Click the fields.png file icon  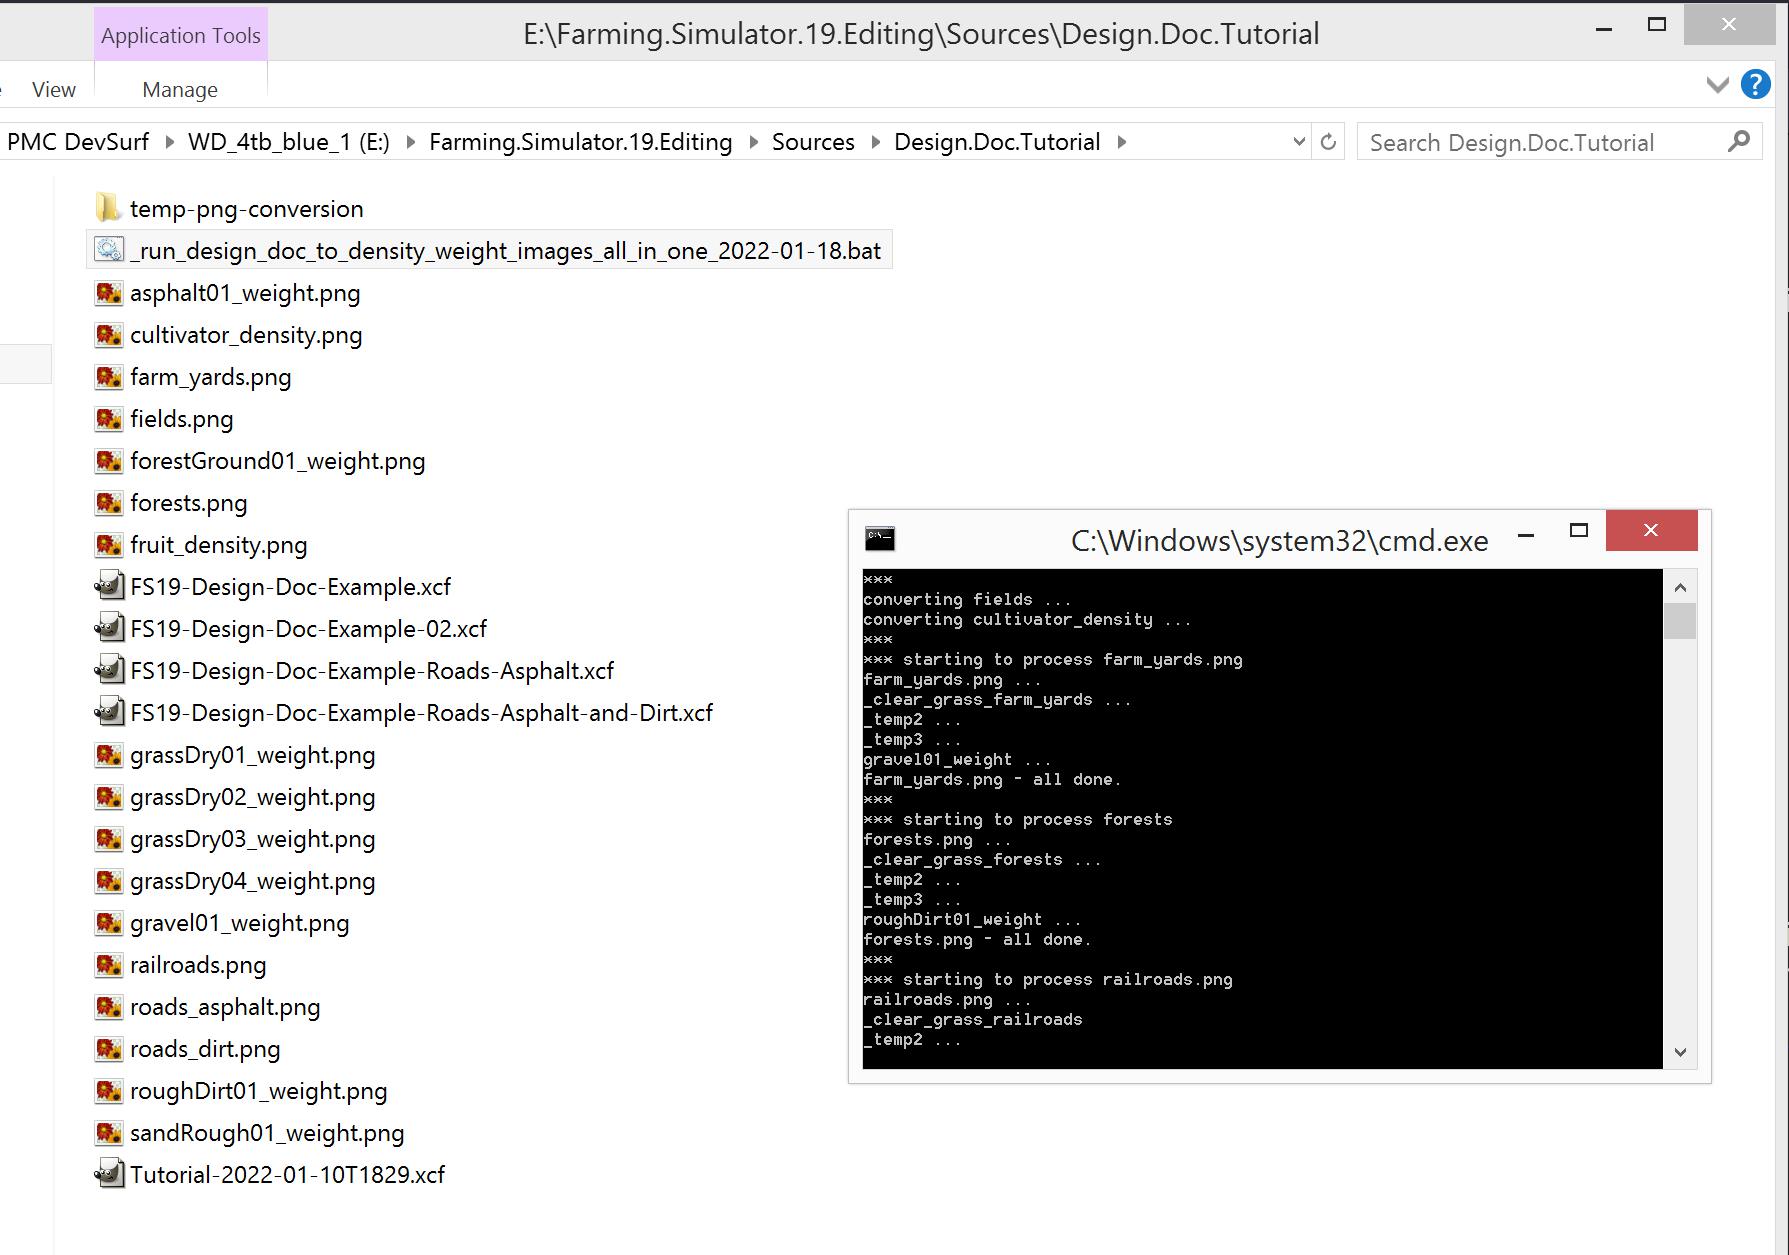point(109,419)
